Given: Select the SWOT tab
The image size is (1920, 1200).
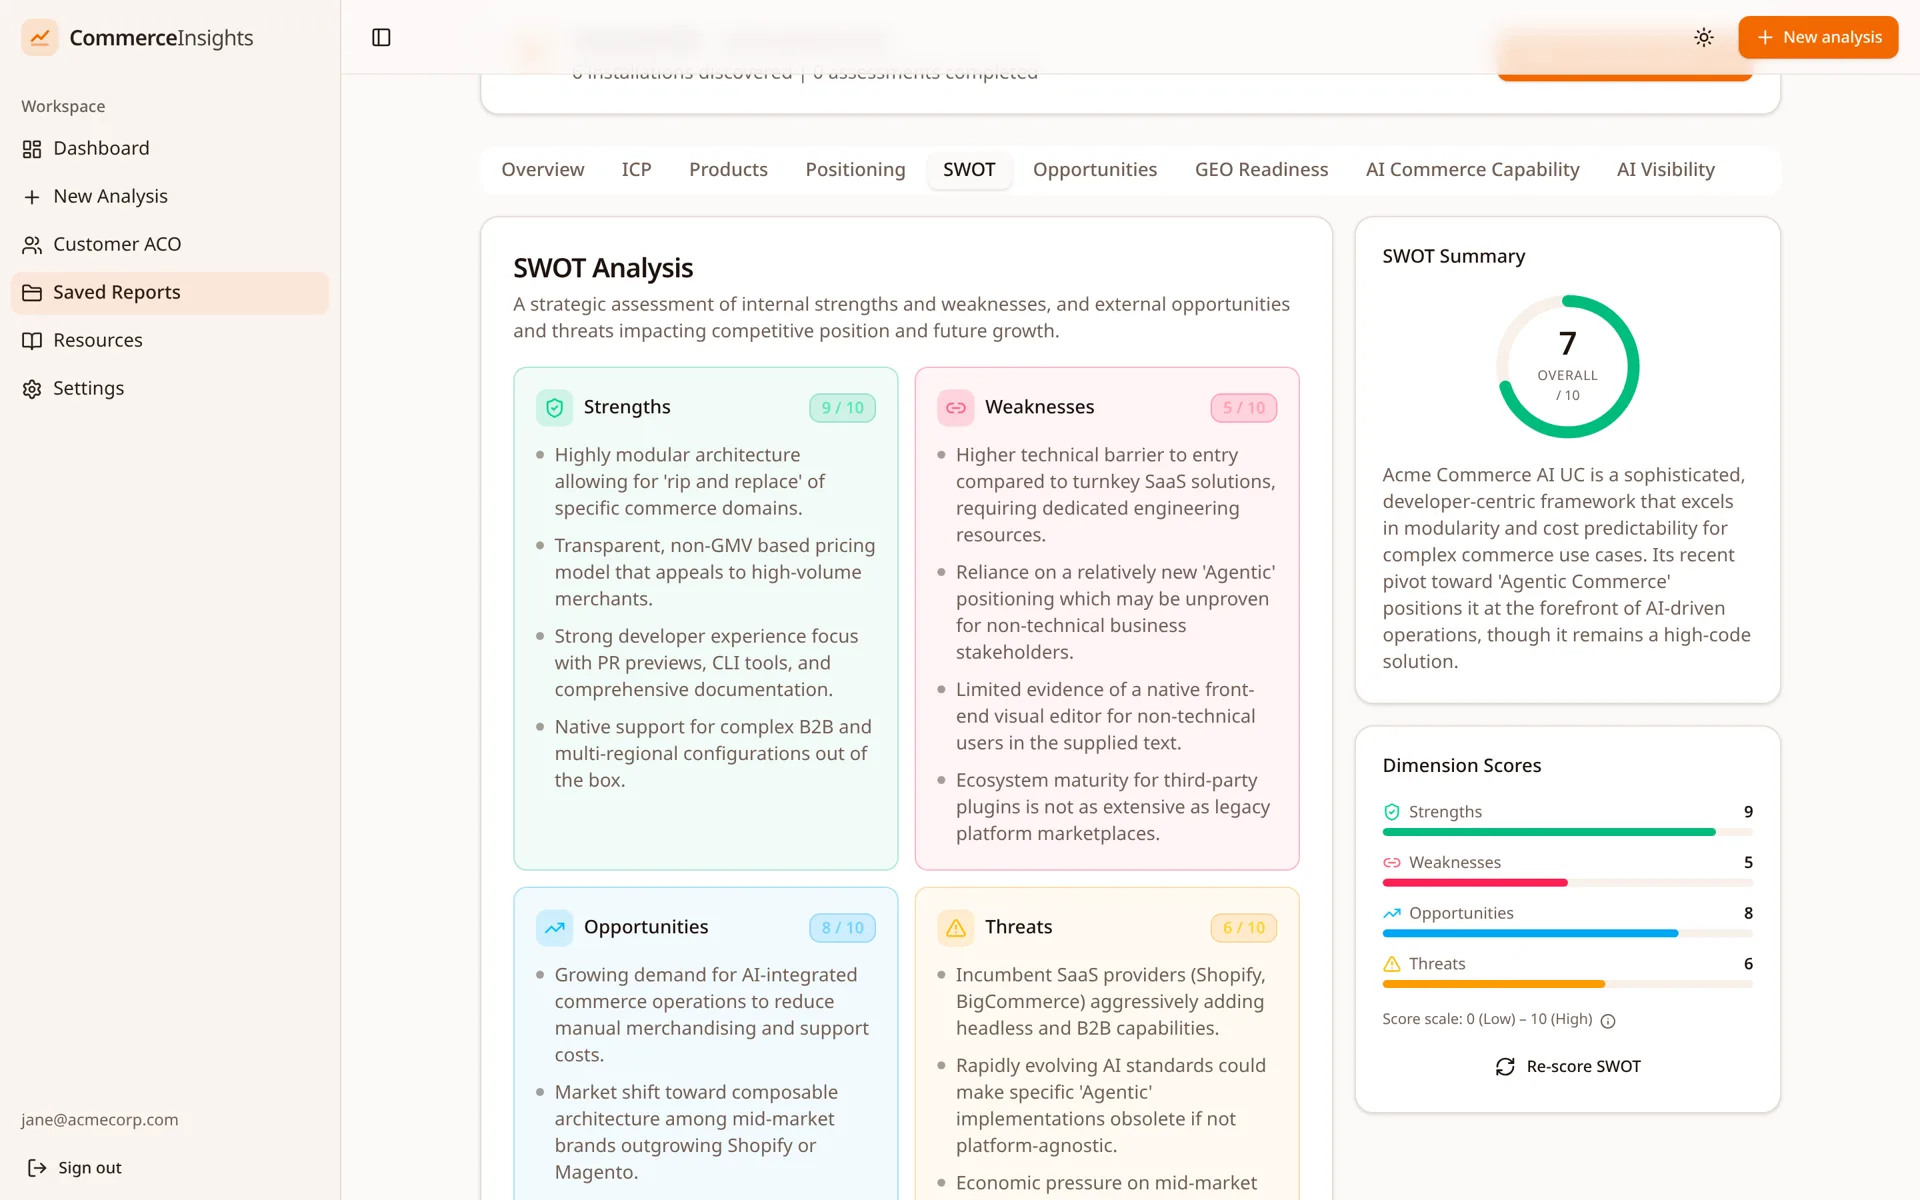Looking at the screenshot, I should click(969, 169).
